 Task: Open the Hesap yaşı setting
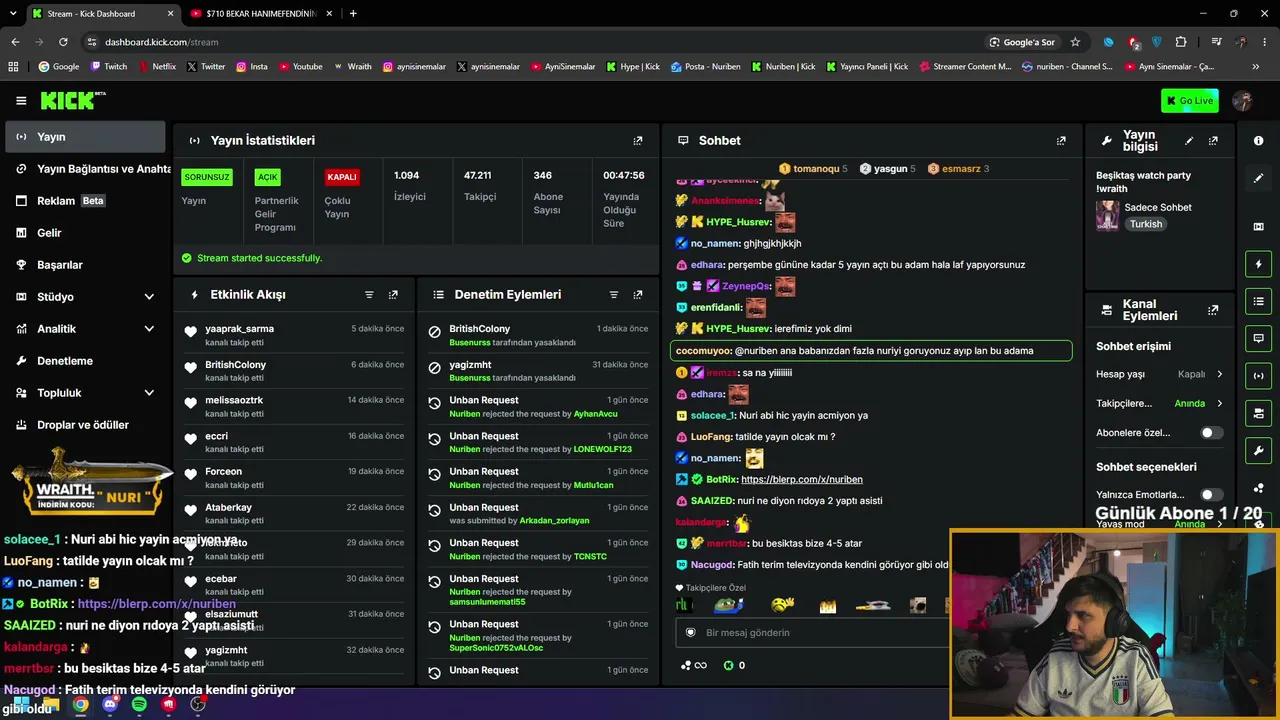(1160, 374)
